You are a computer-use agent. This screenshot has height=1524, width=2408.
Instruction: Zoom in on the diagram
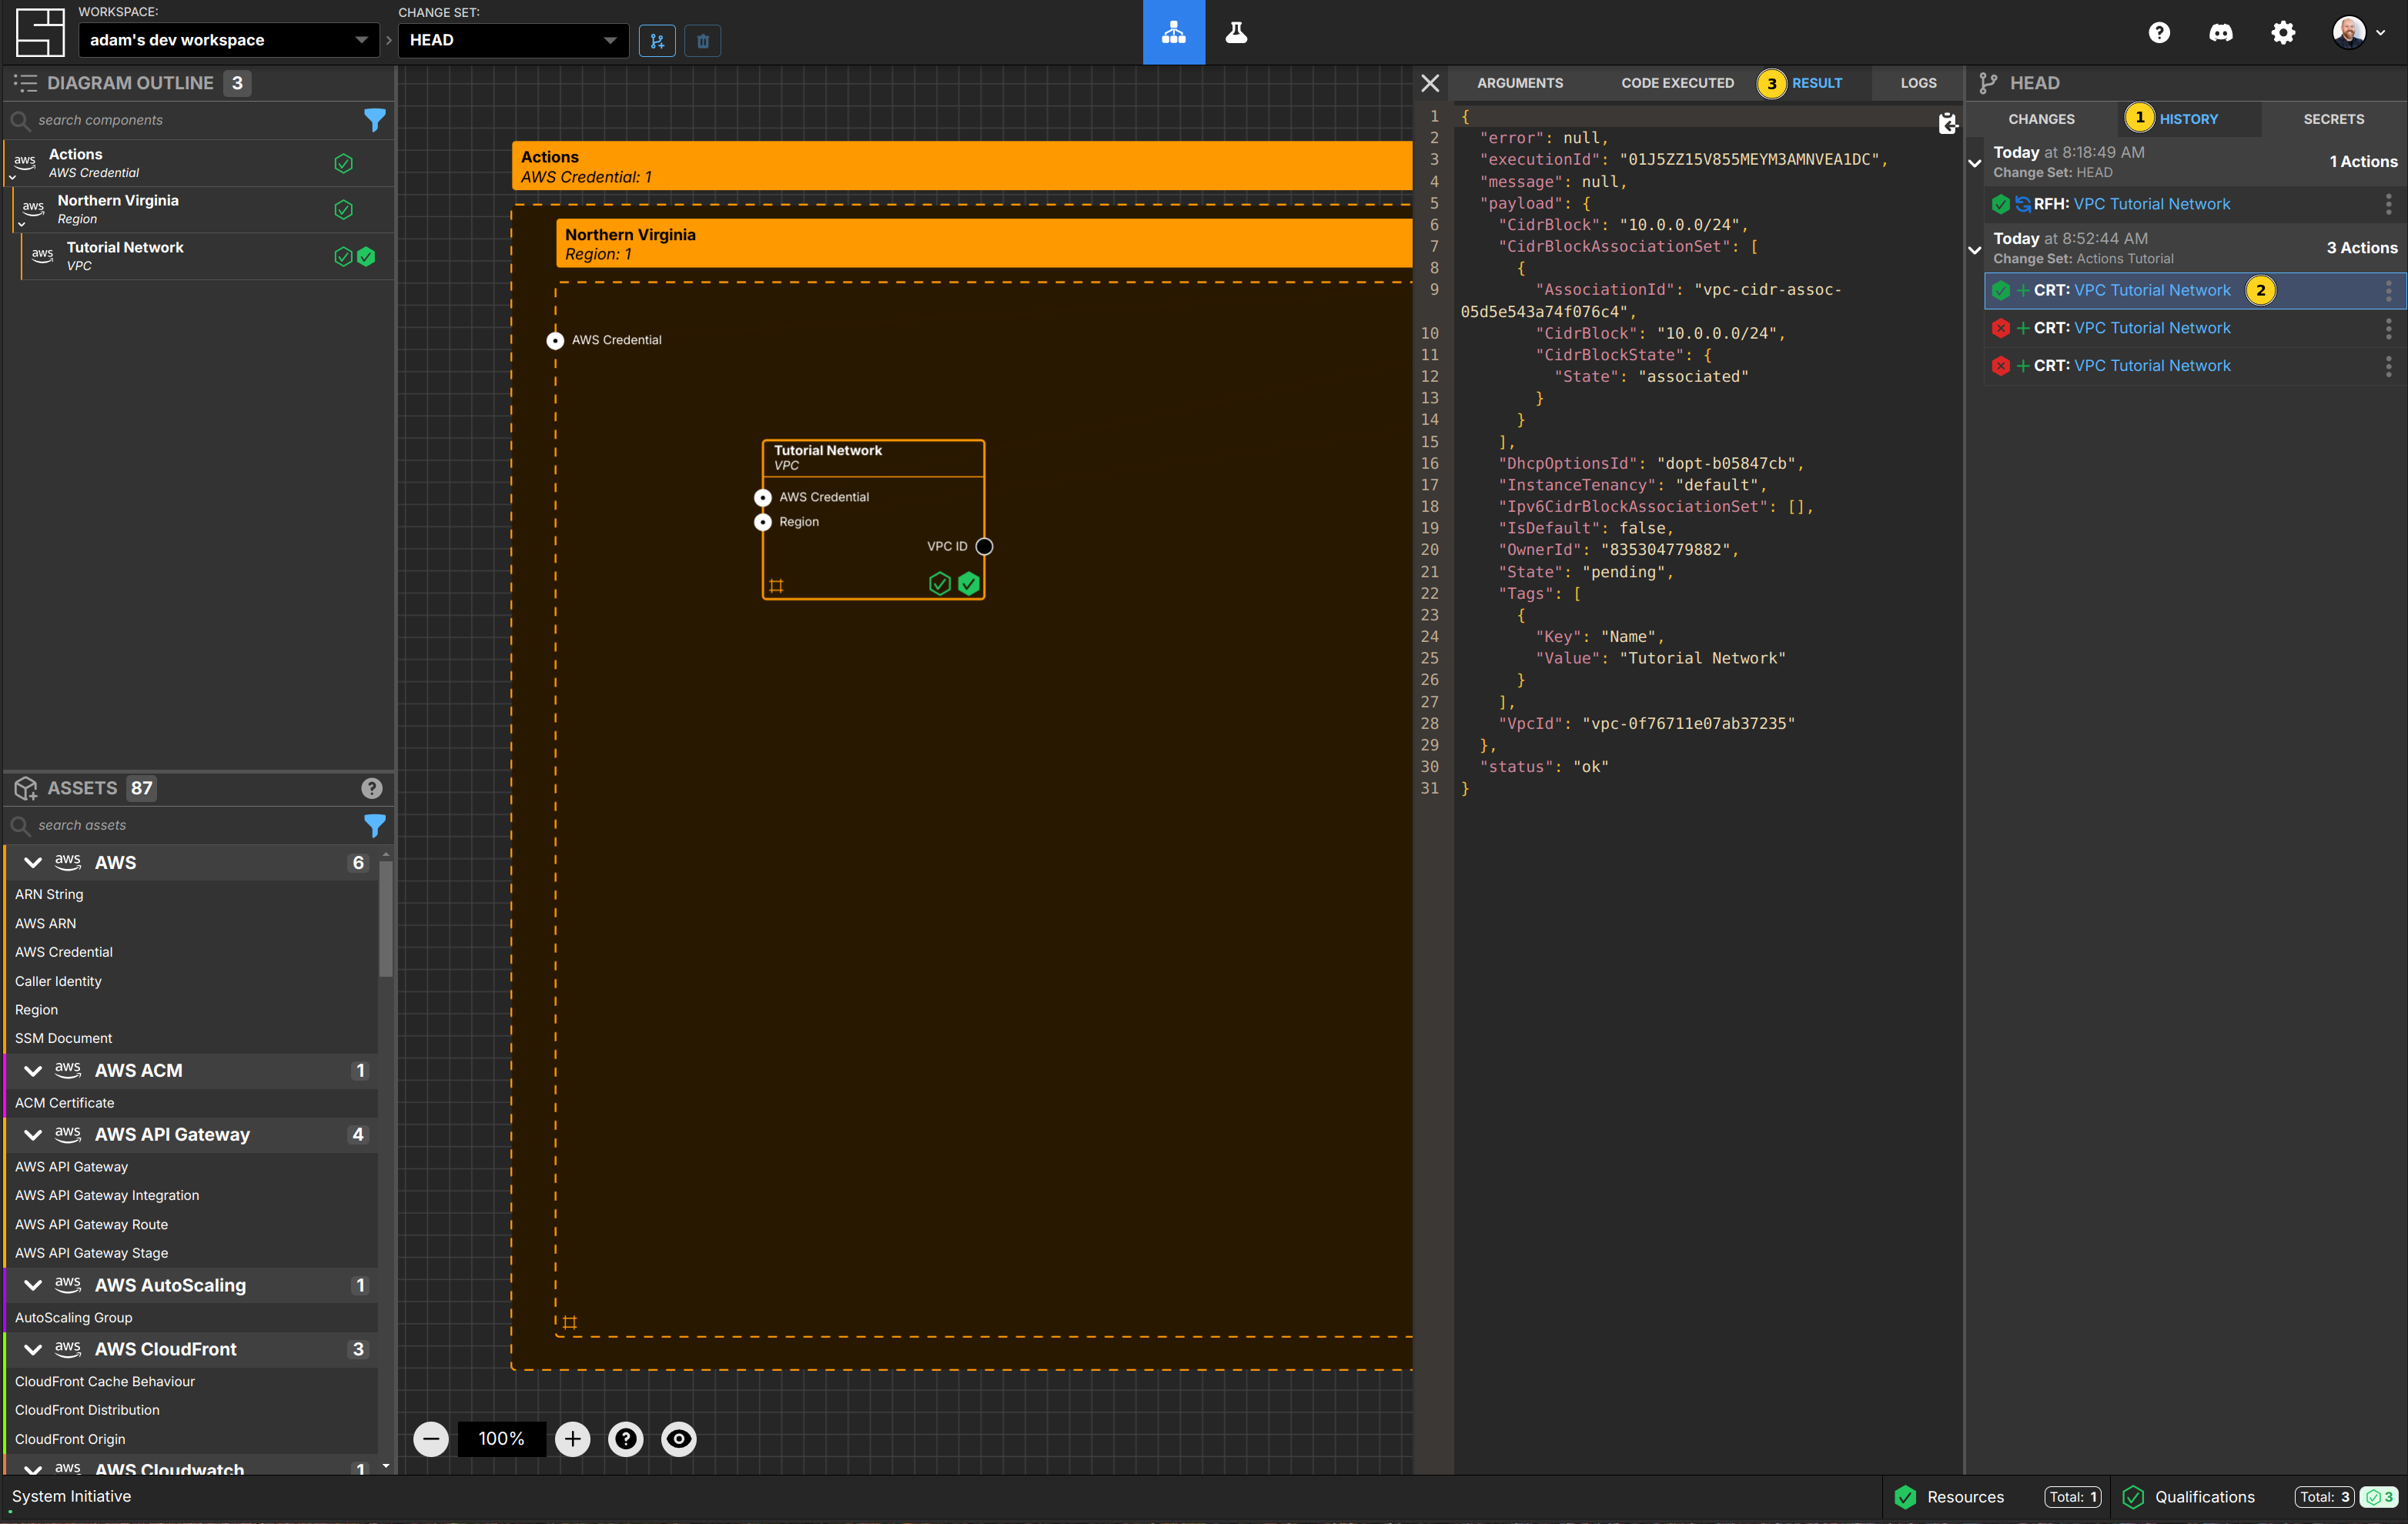point(573,1439)
